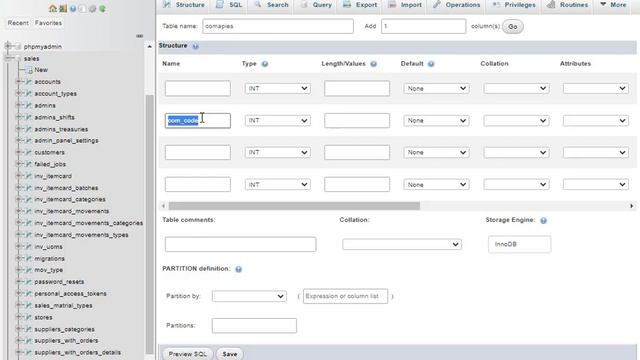Viewport: 640px width, 360px height.
Task: Switch to the Structure tab
Action: [x=184, y=5]
